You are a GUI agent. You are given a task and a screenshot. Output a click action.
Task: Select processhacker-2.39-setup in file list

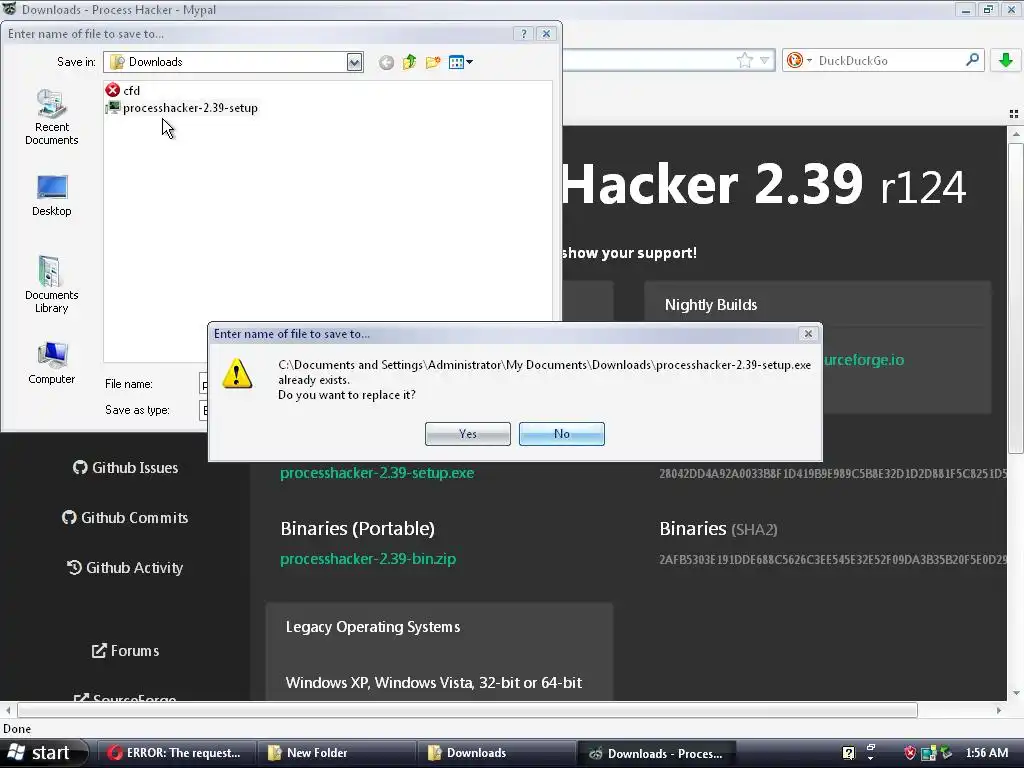pyautogui.click(x=182, y=108)
